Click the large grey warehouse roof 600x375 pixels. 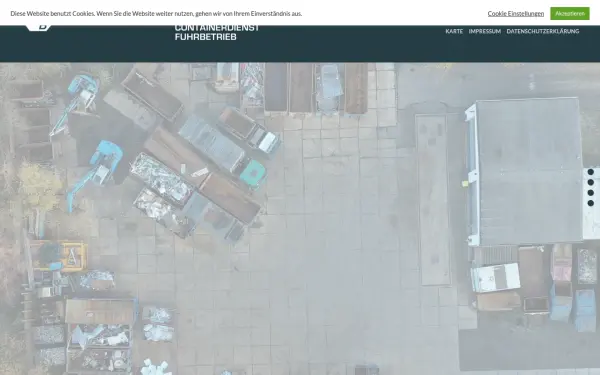click(528, 170)
